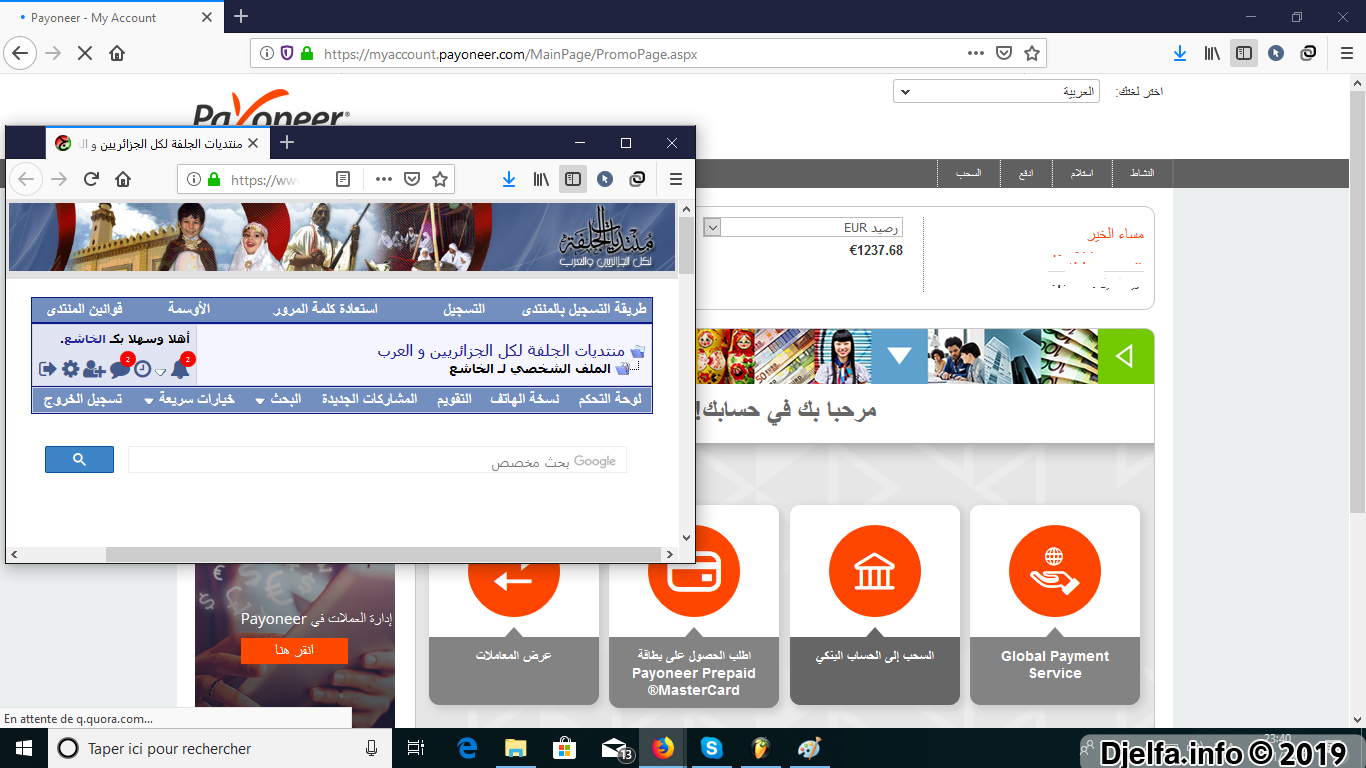The width and height of the screenshot is (1366, 768).
Task: Open library icon in forum window toolbar
Action: click(541, 179)
